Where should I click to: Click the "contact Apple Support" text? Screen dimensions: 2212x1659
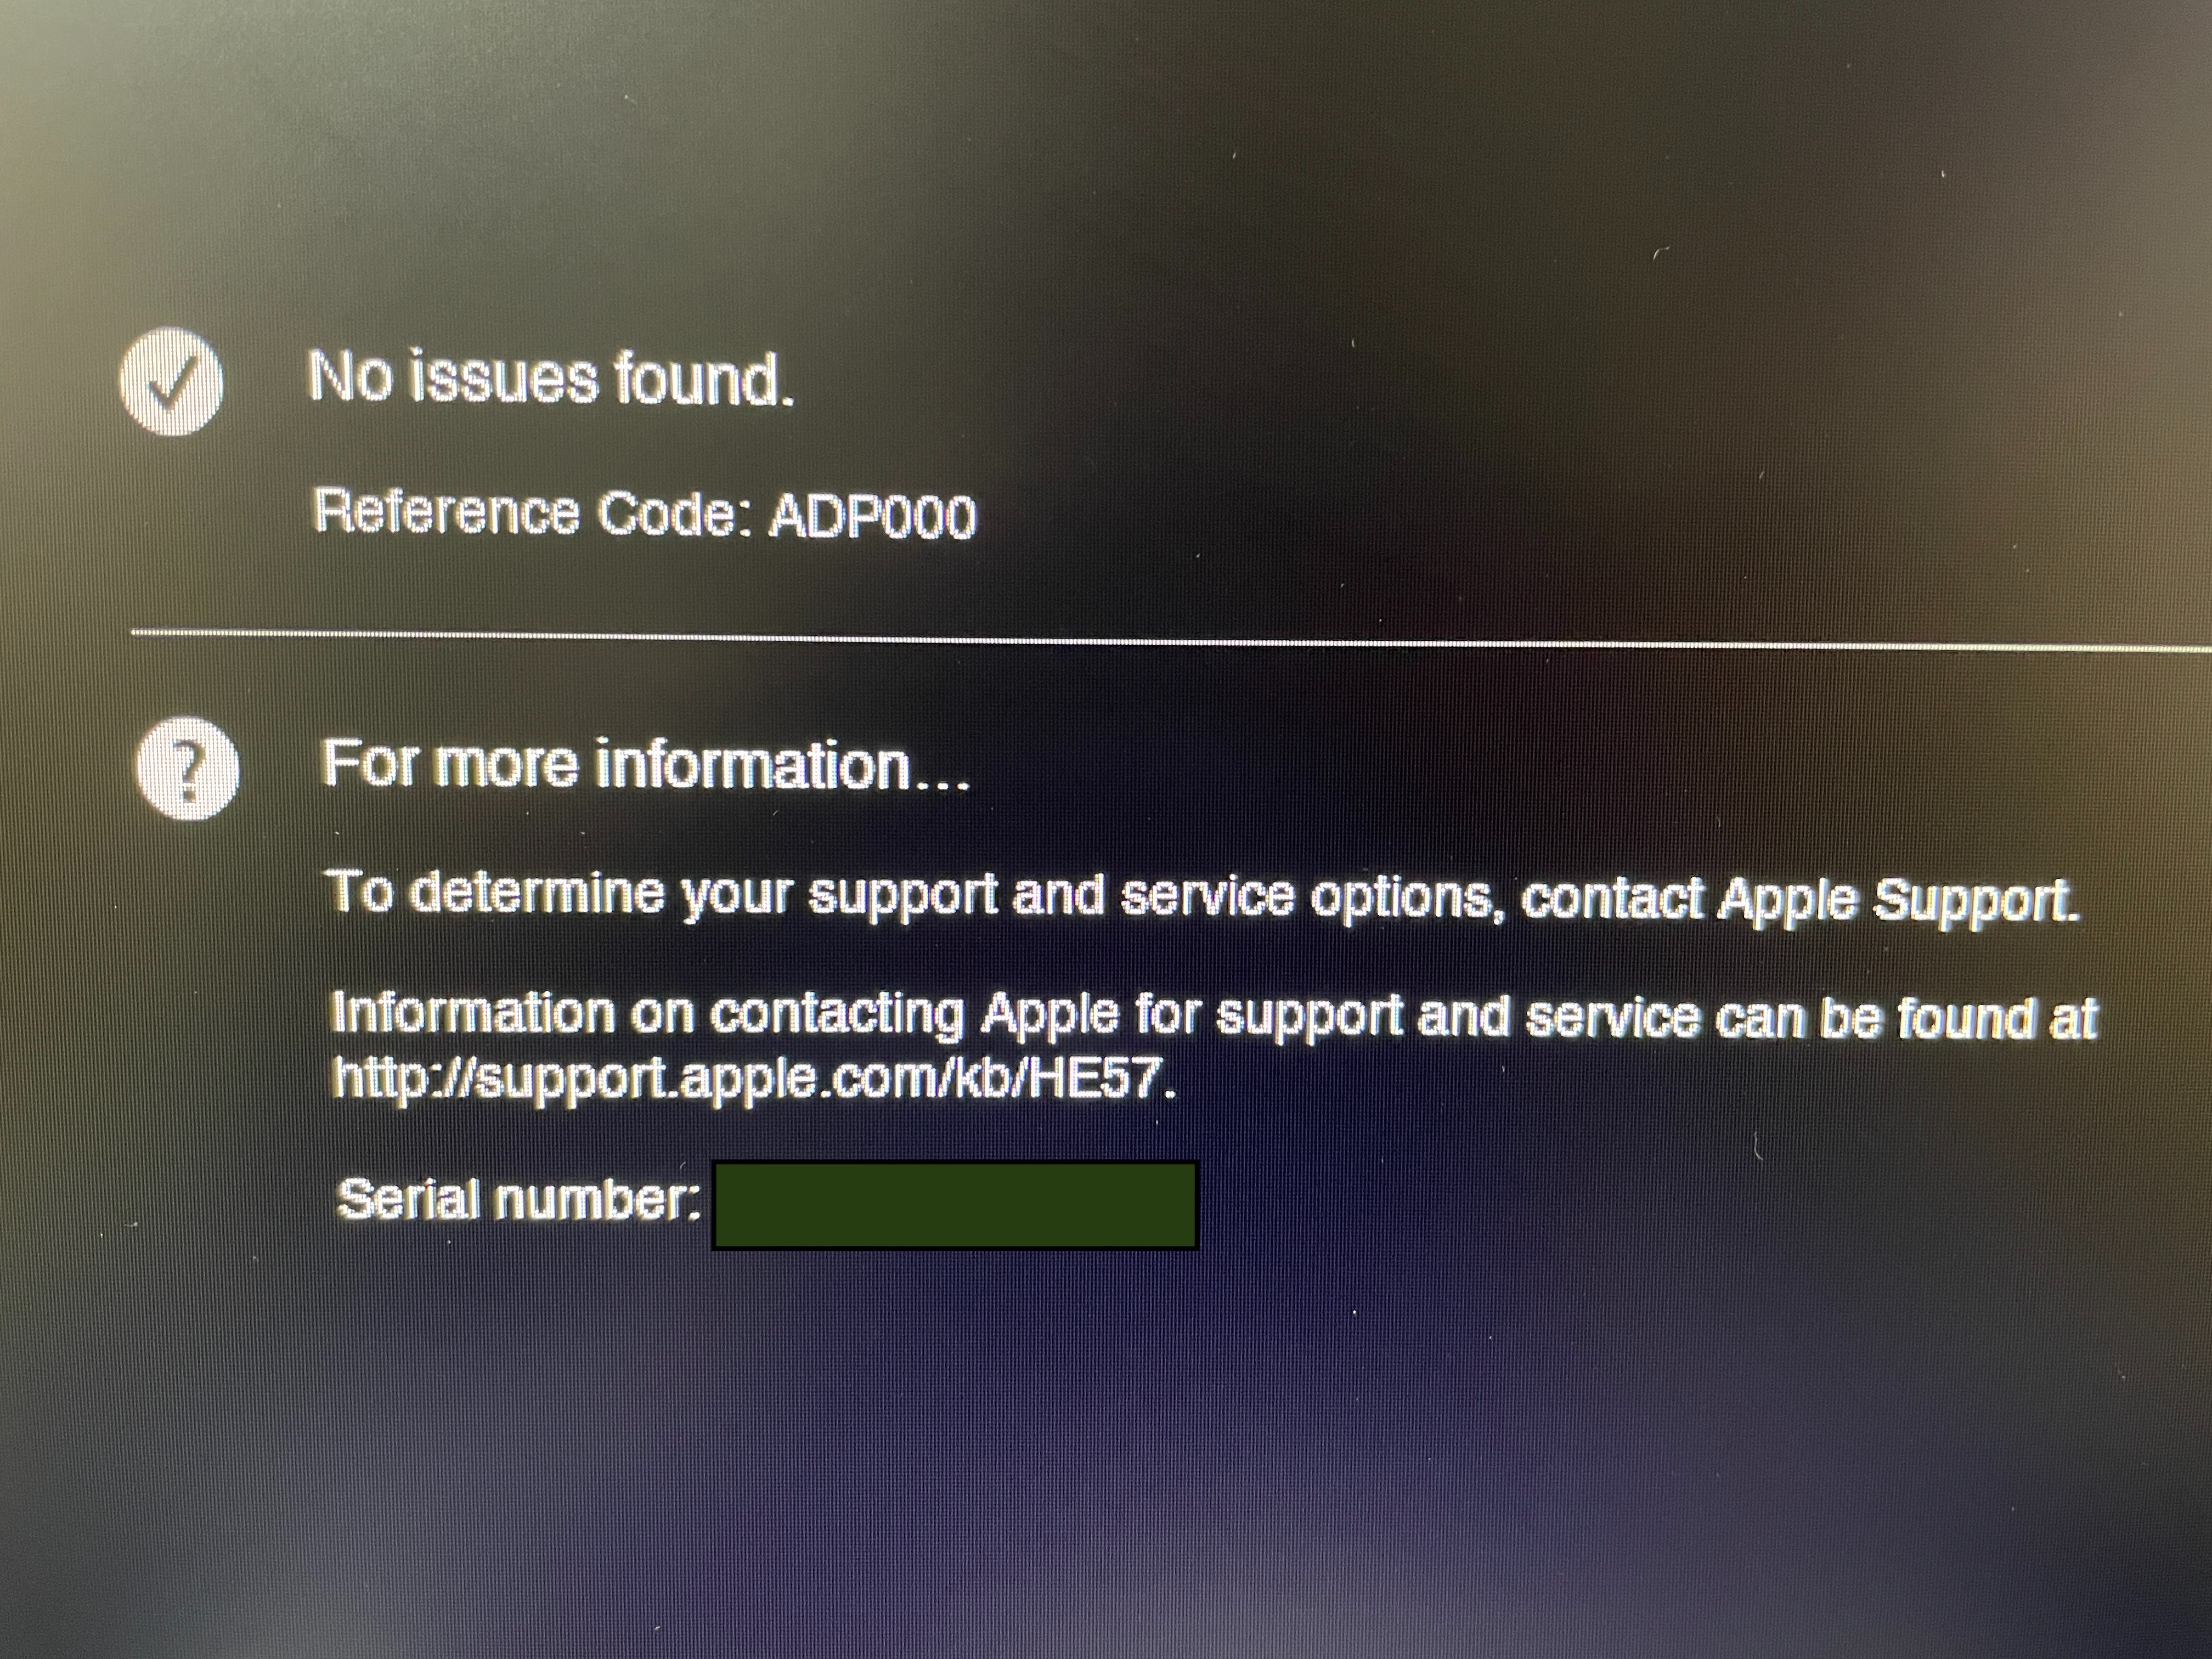pyautogui.click(x=1800, y=898)
